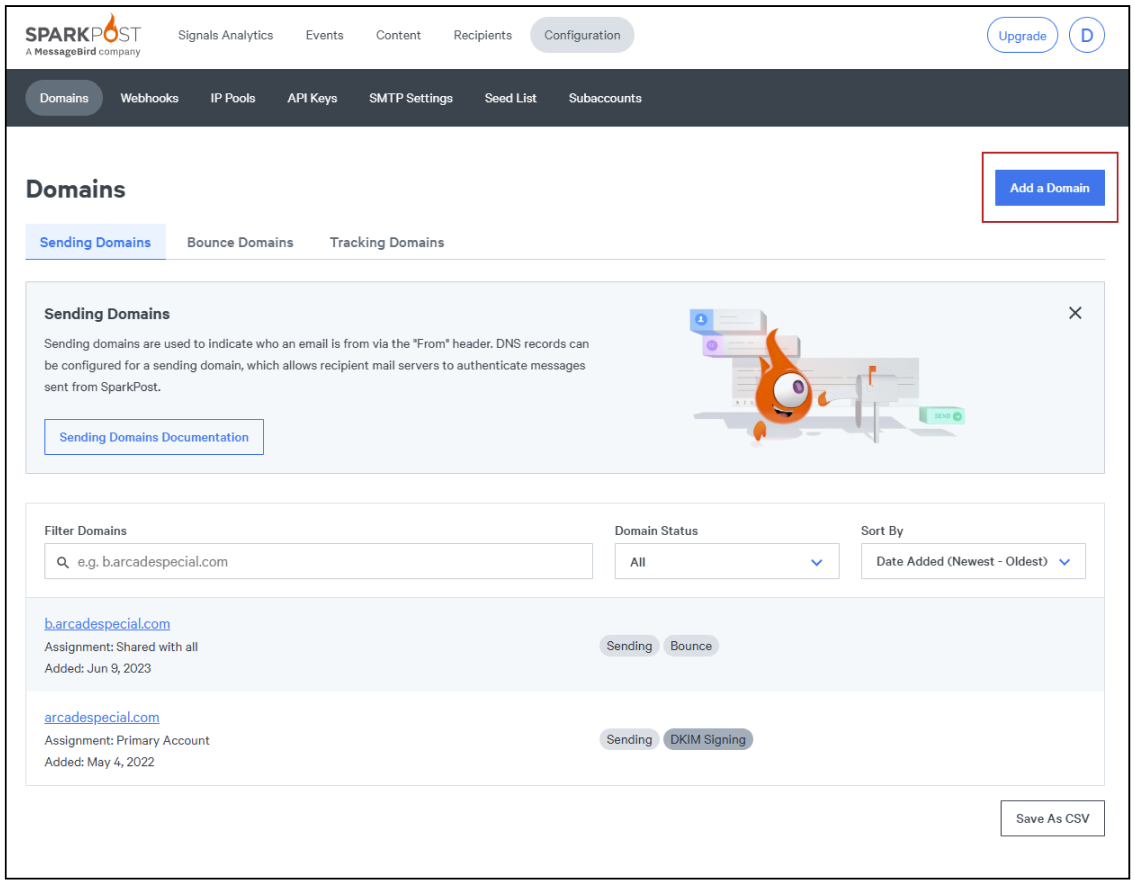The height and width of the screenshot is (885, 1135).
Task: Switch to the Tracking Domains tab
Action: click(387, 242)
